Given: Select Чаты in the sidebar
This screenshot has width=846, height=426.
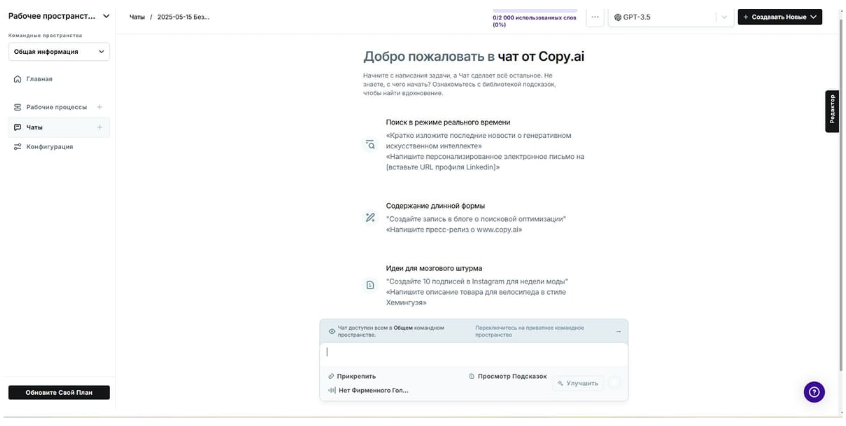Looking at the screenshot, I should (59, 127).
